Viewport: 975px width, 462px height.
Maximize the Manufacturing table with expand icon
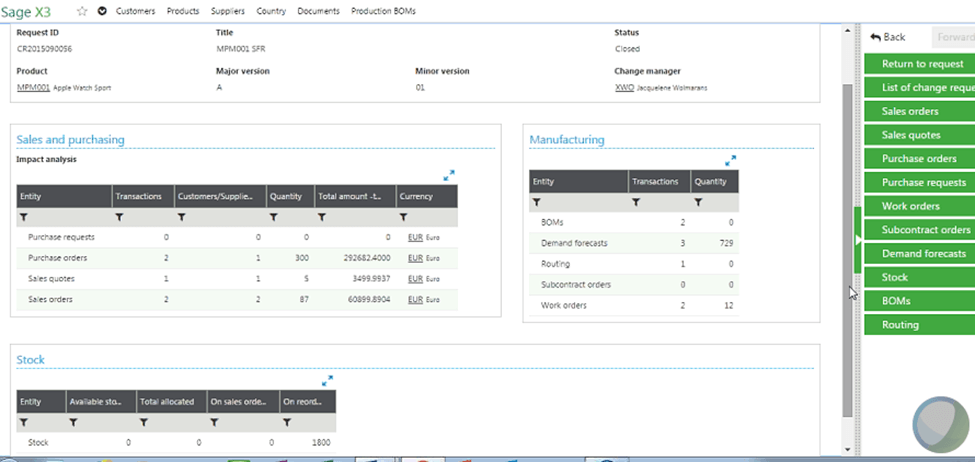click(x=730, y=160)
